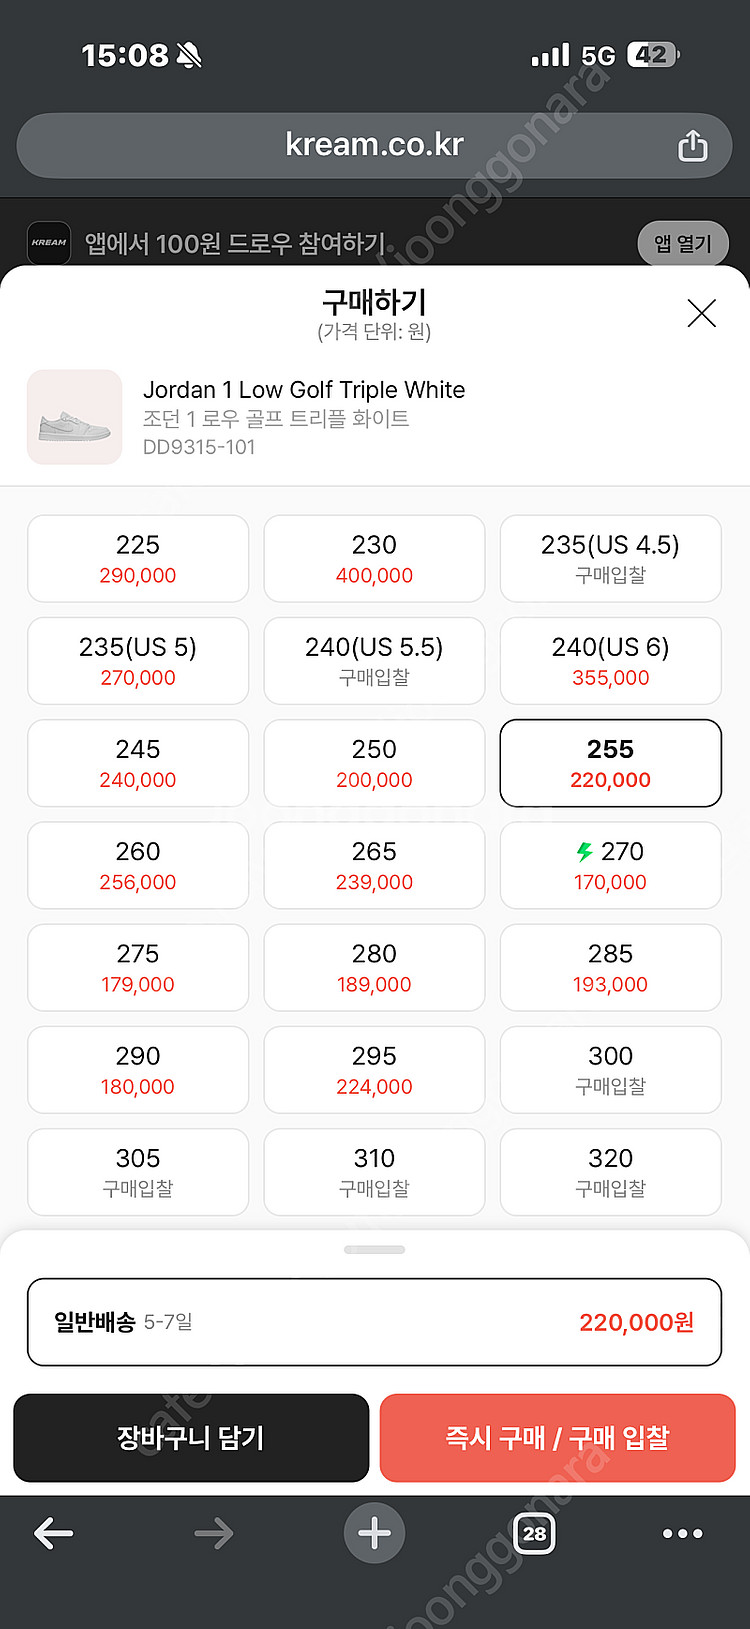750x1629 pixels.
Task: Open the tab switcher showing 28
Action: coord(534,1533)
